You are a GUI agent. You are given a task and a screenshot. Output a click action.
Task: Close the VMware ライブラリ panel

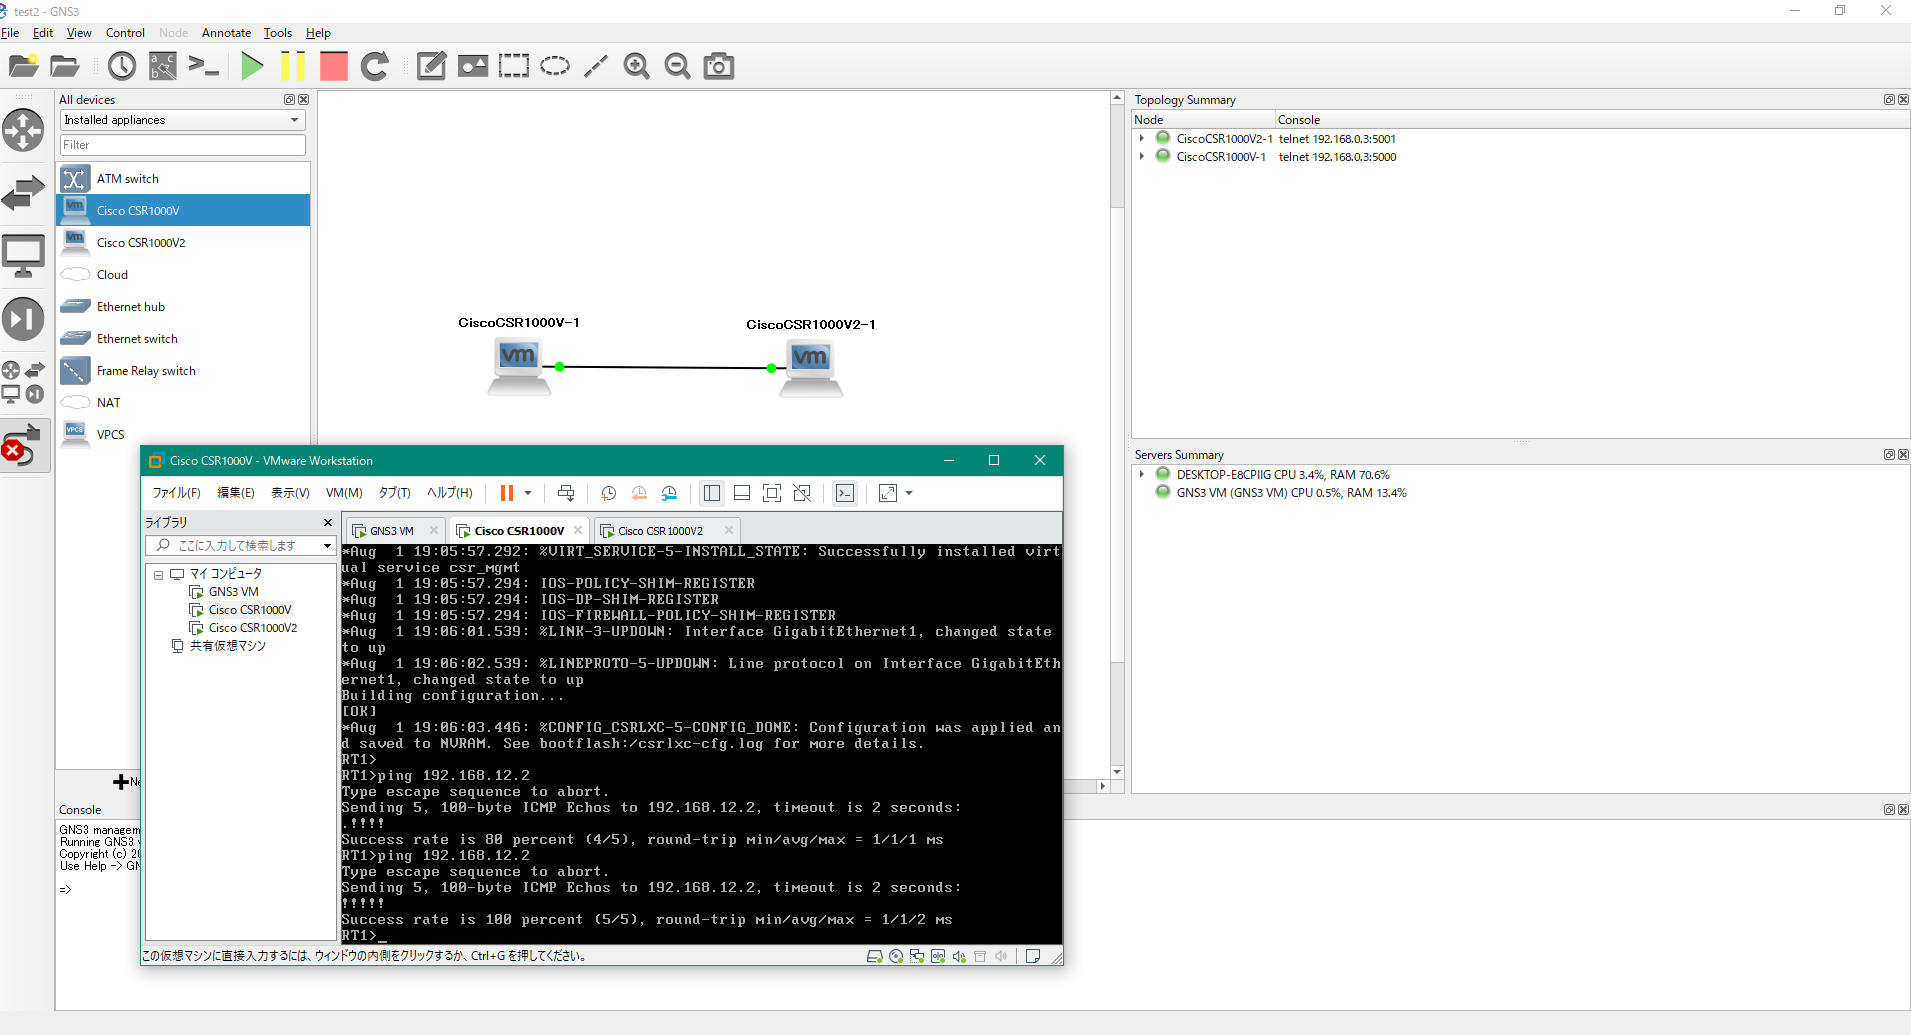coord(328,523)
